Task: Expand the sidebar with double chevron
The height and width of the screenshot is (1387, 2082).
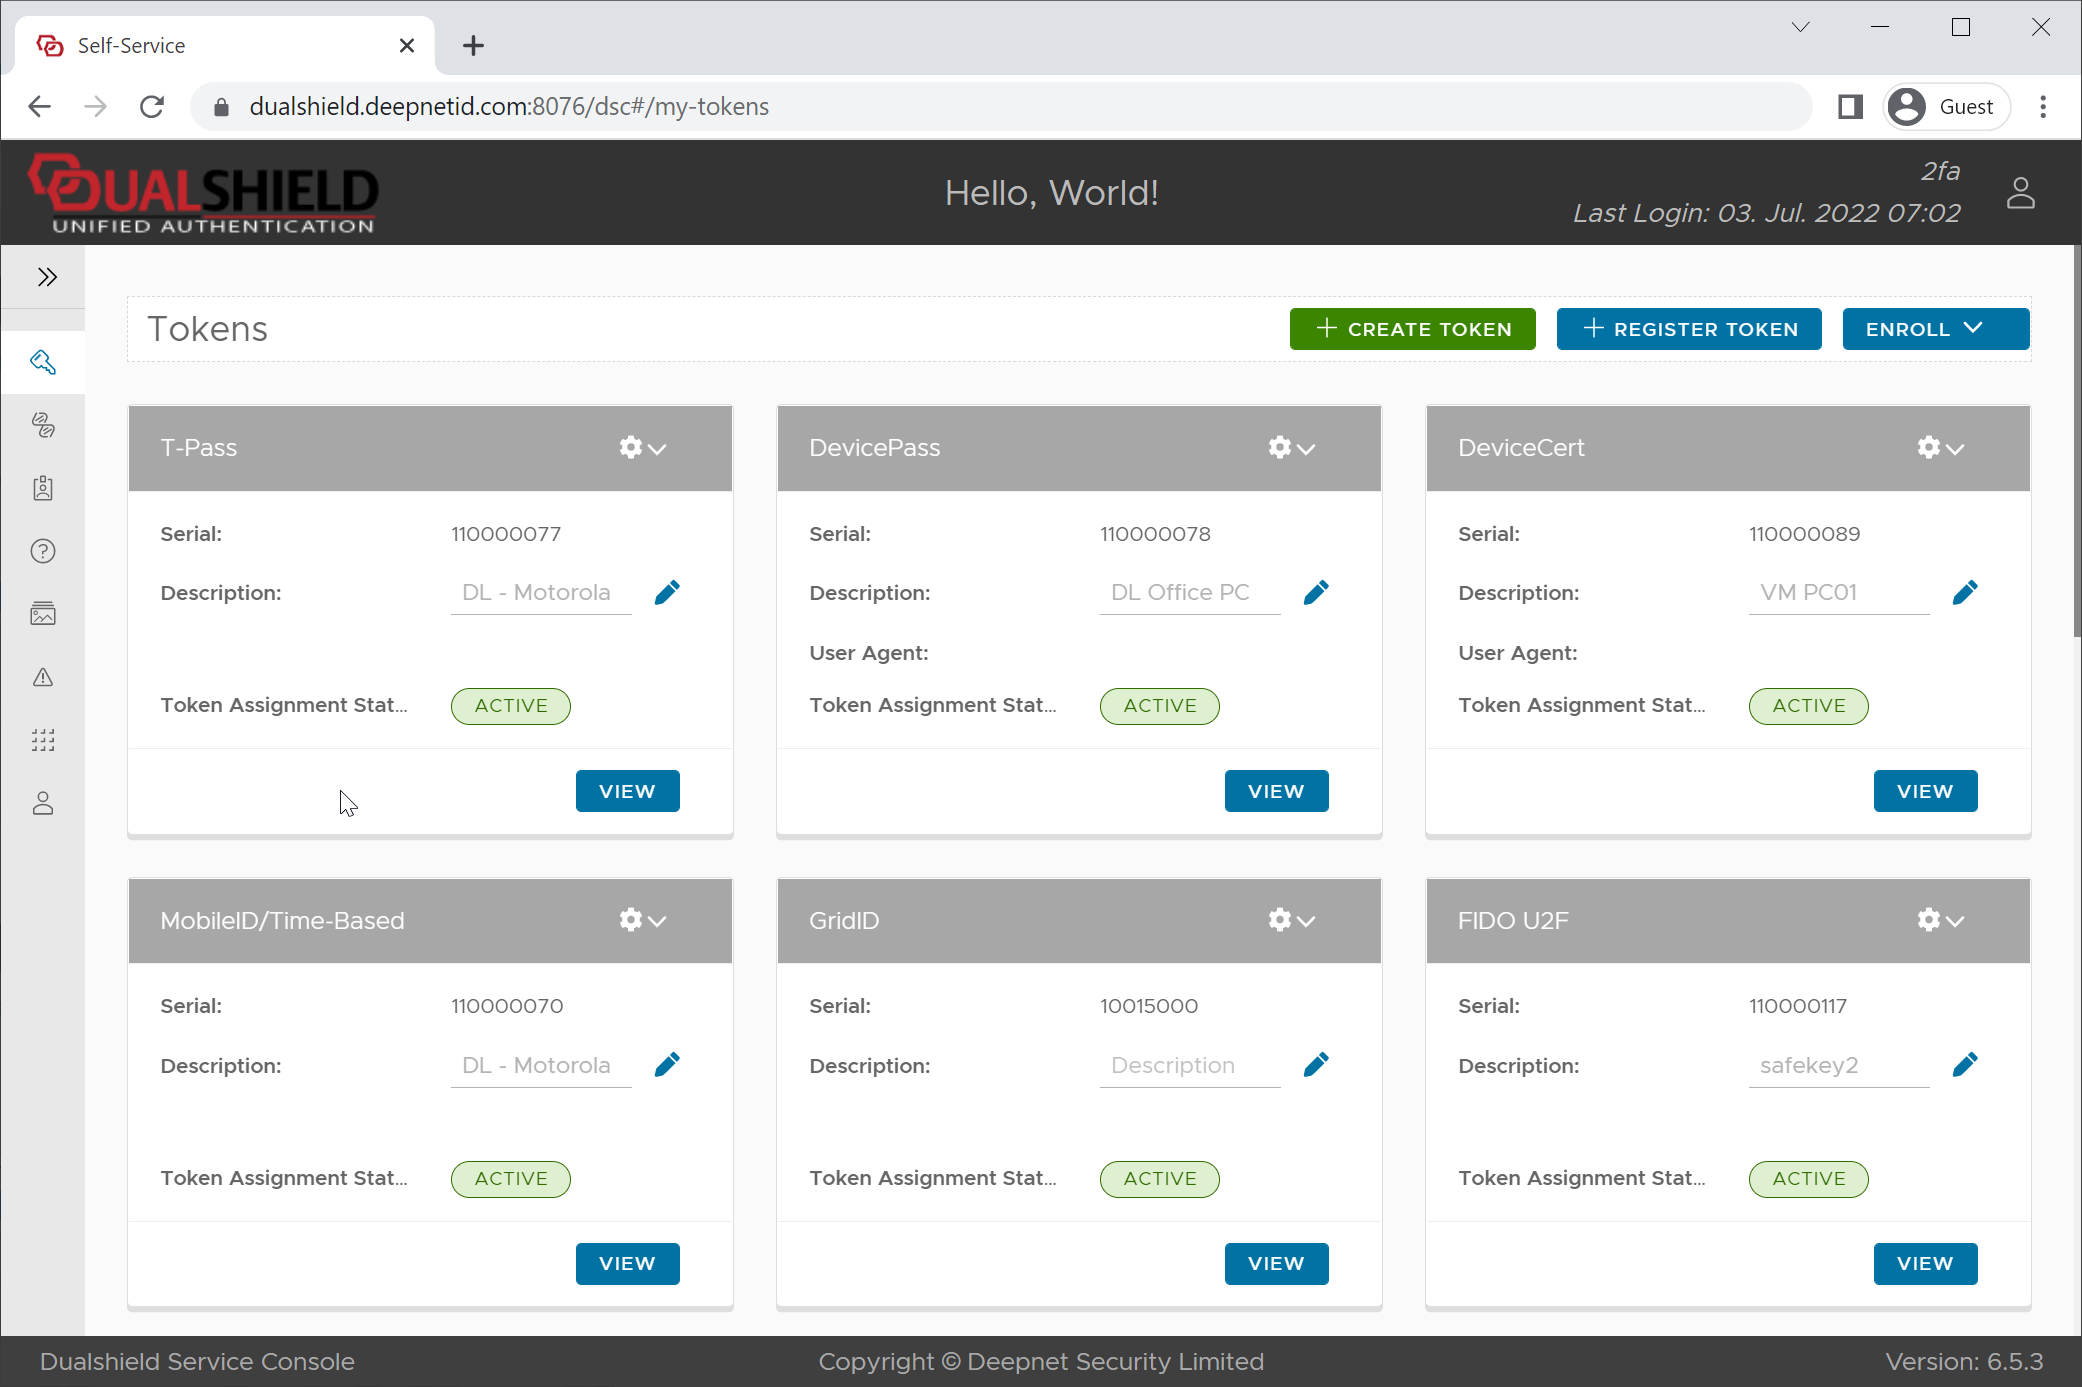Action: tap(47, 277)
